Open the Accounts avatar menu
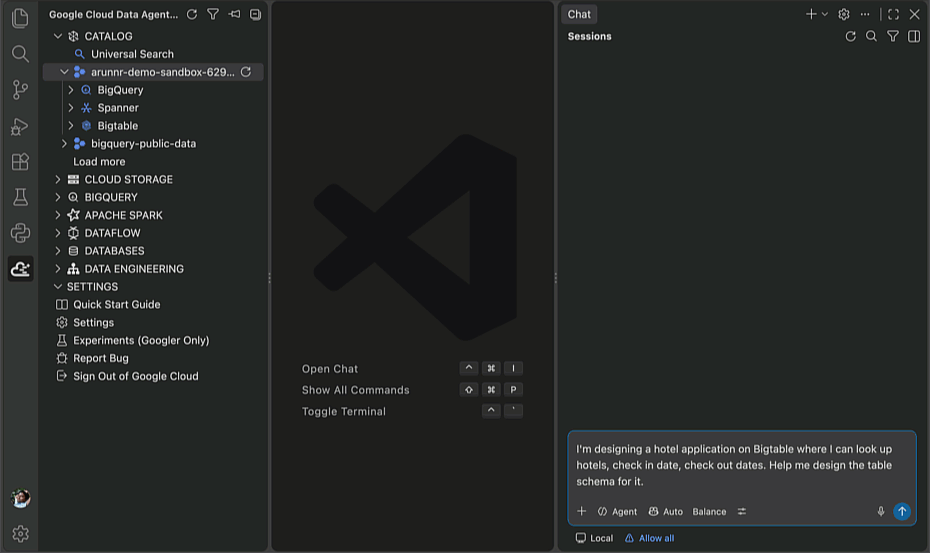Viewport: 930px width, 553px height. pos(20,498)
